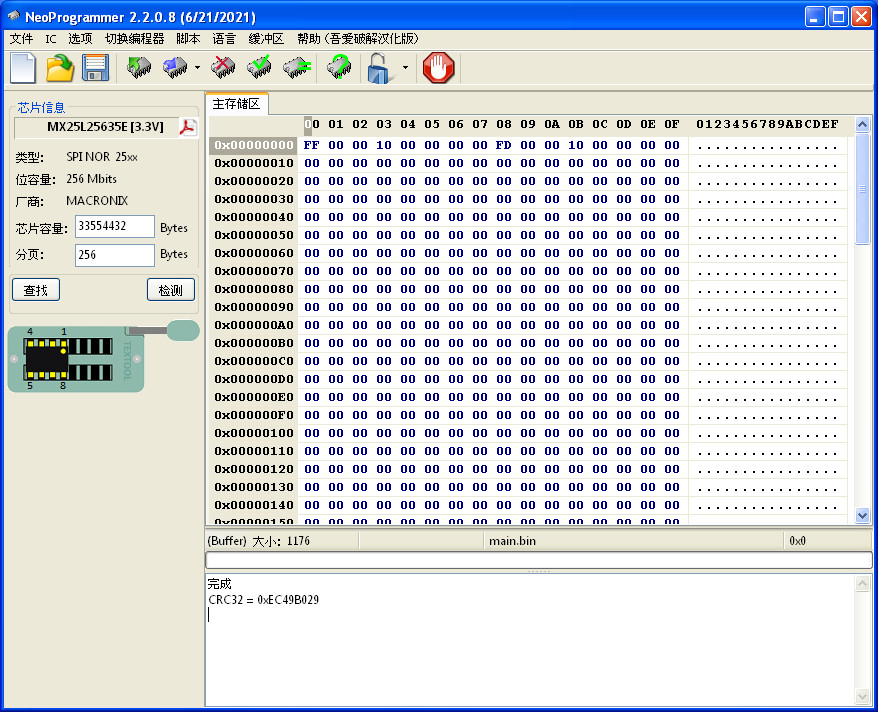Open the 语言 menu
Viewport: 878px width, 712px height.
pos(224,39)
